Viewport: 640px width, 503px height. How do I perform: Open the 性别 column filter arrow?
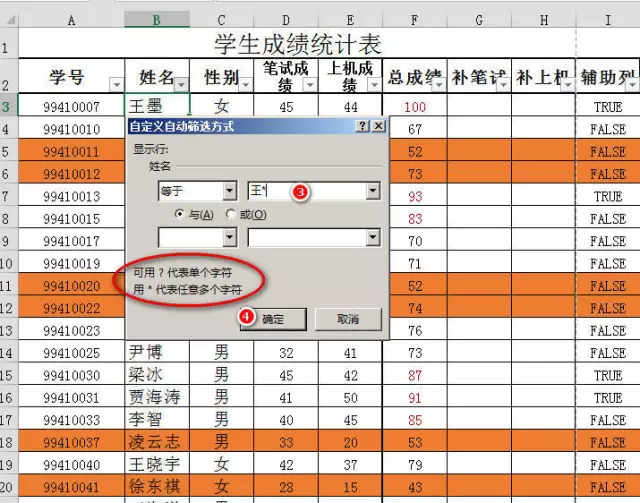pos(246,85)
